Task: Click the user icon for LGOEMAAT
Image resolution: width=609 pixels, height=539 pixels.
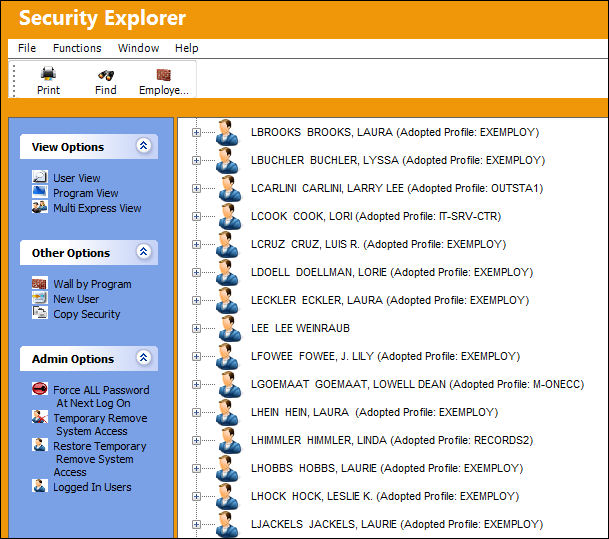Action: point(229,384)
